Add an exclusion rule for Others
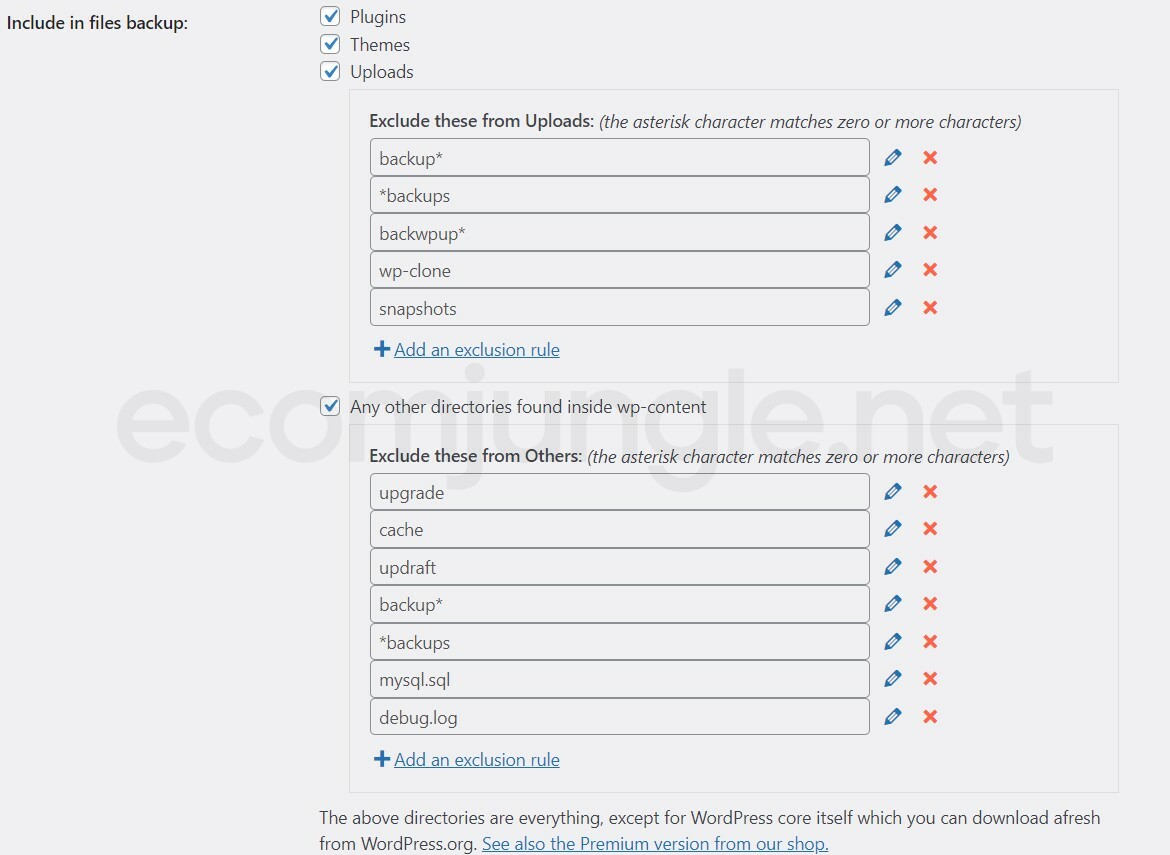1170x855 pixels. (x=476, y=760)
